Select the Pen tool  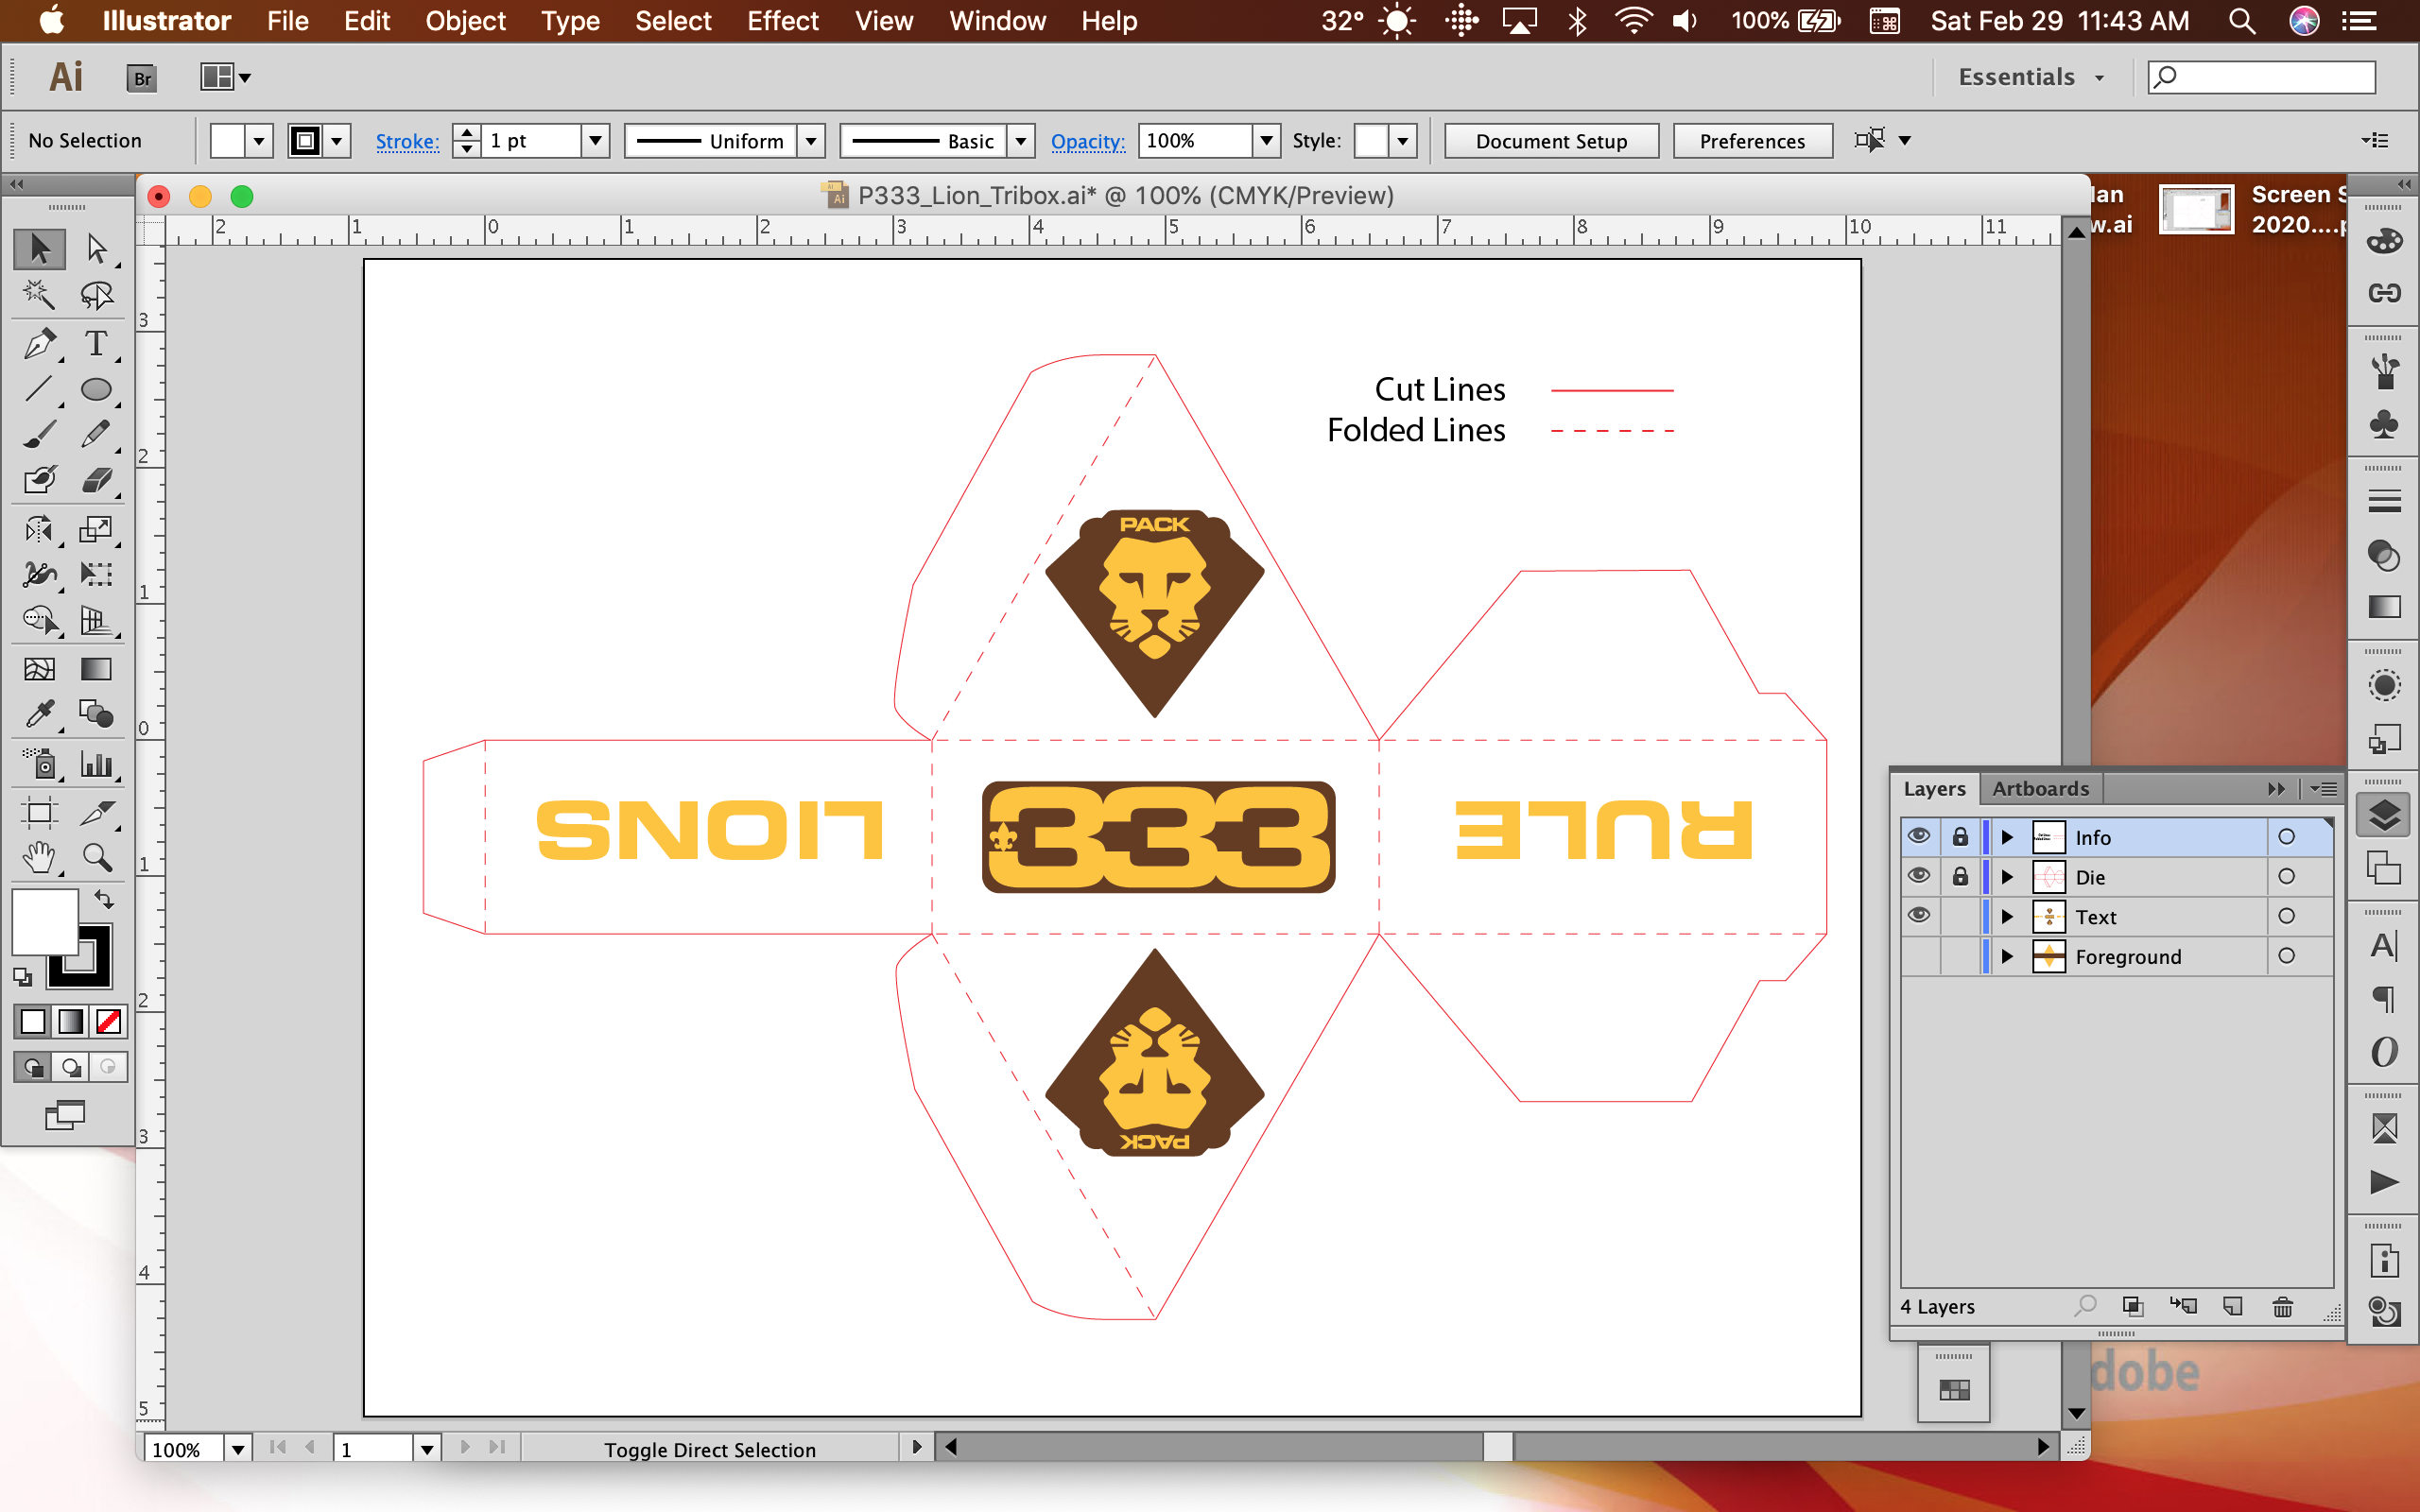click(x=40, y=343)
